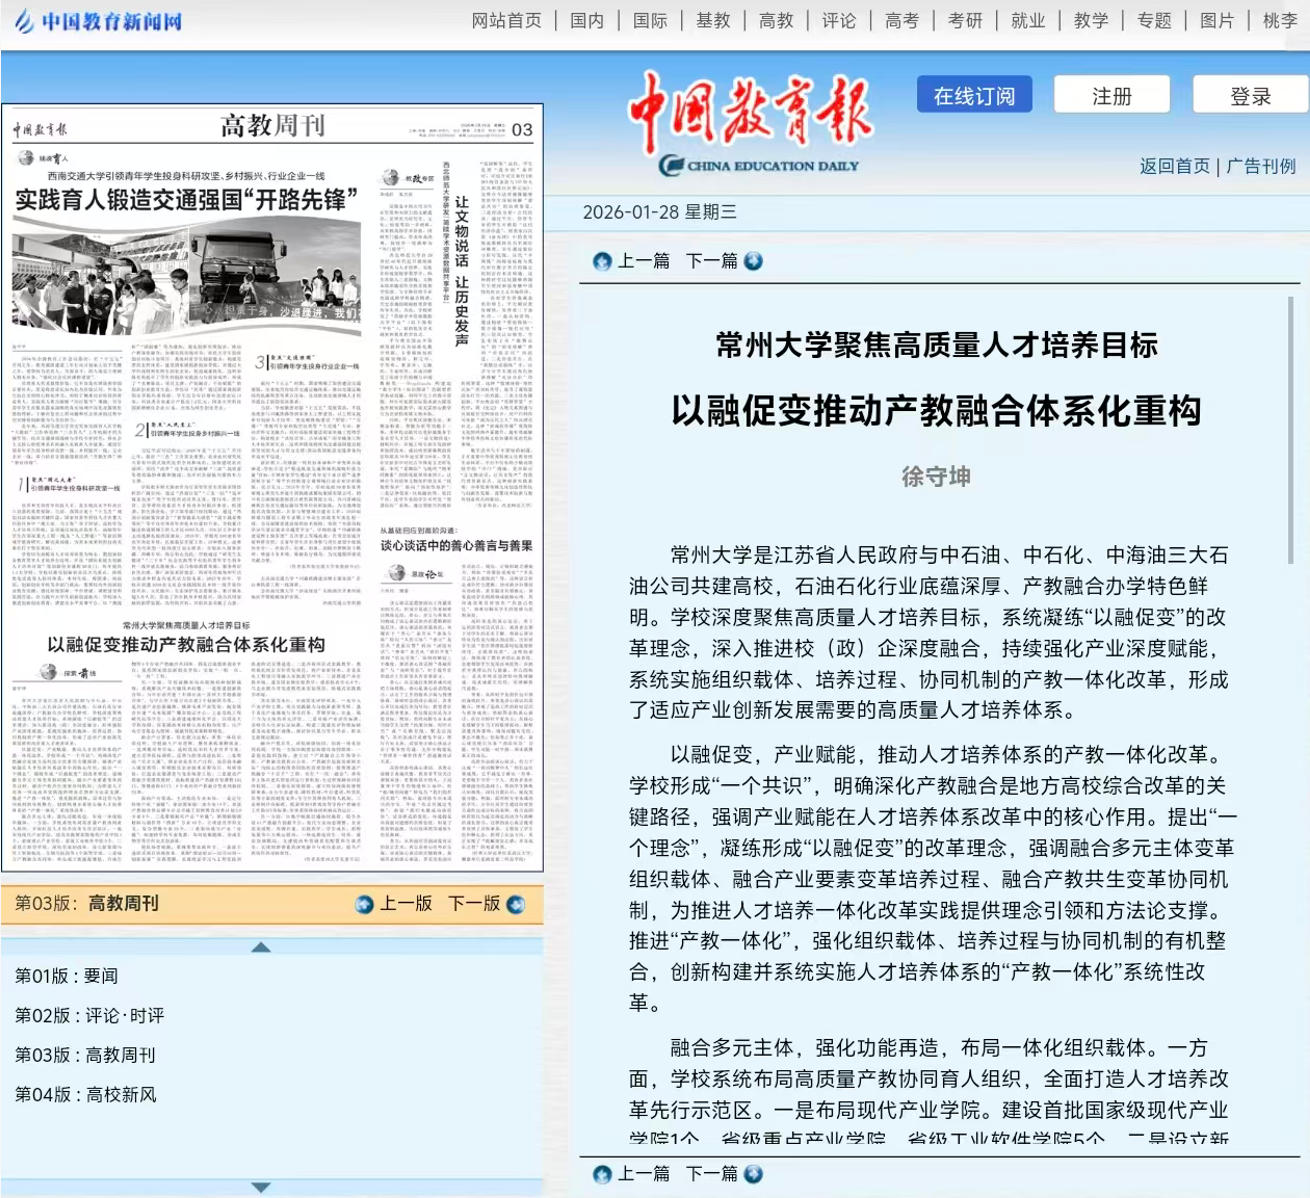The image size is (1310, 1198).
Task: Click the previous article arrow icon at top
Action: point(602,261)
